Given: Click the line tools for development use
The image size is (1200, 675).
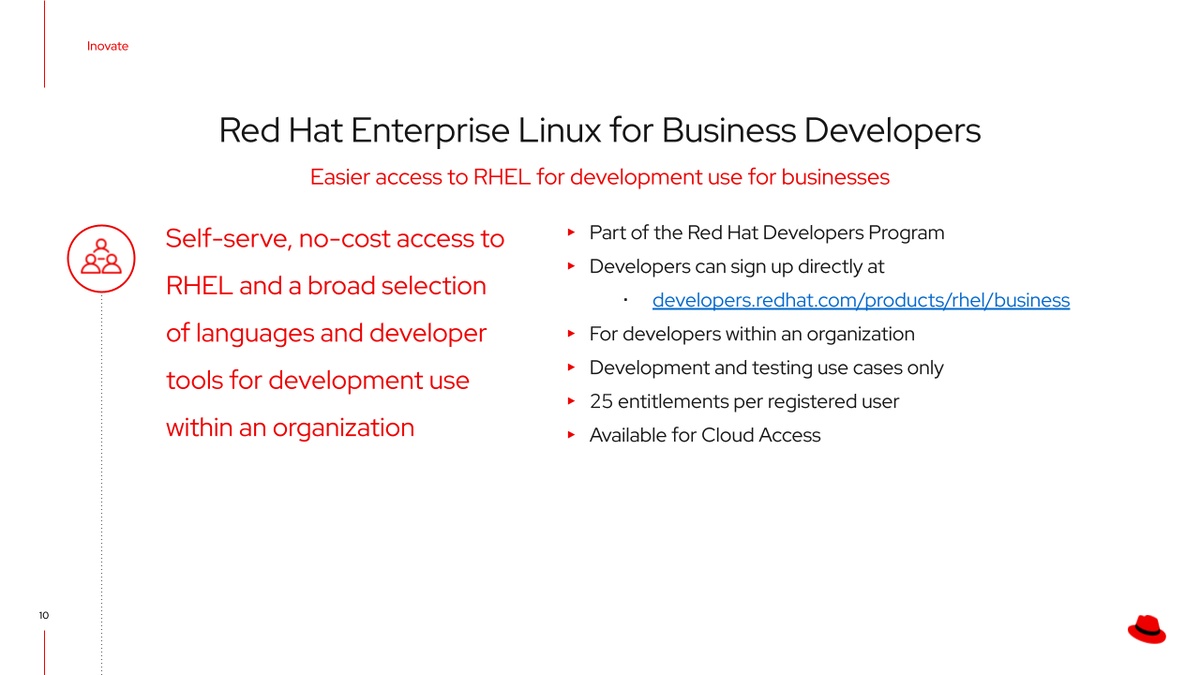Looking at the screenshot, I should (x=317, y=380).
